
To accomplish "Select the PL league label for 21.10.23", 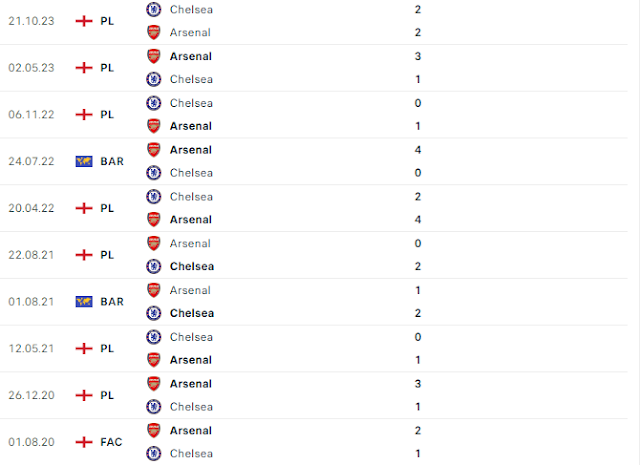I will click(x=107, y=21).
